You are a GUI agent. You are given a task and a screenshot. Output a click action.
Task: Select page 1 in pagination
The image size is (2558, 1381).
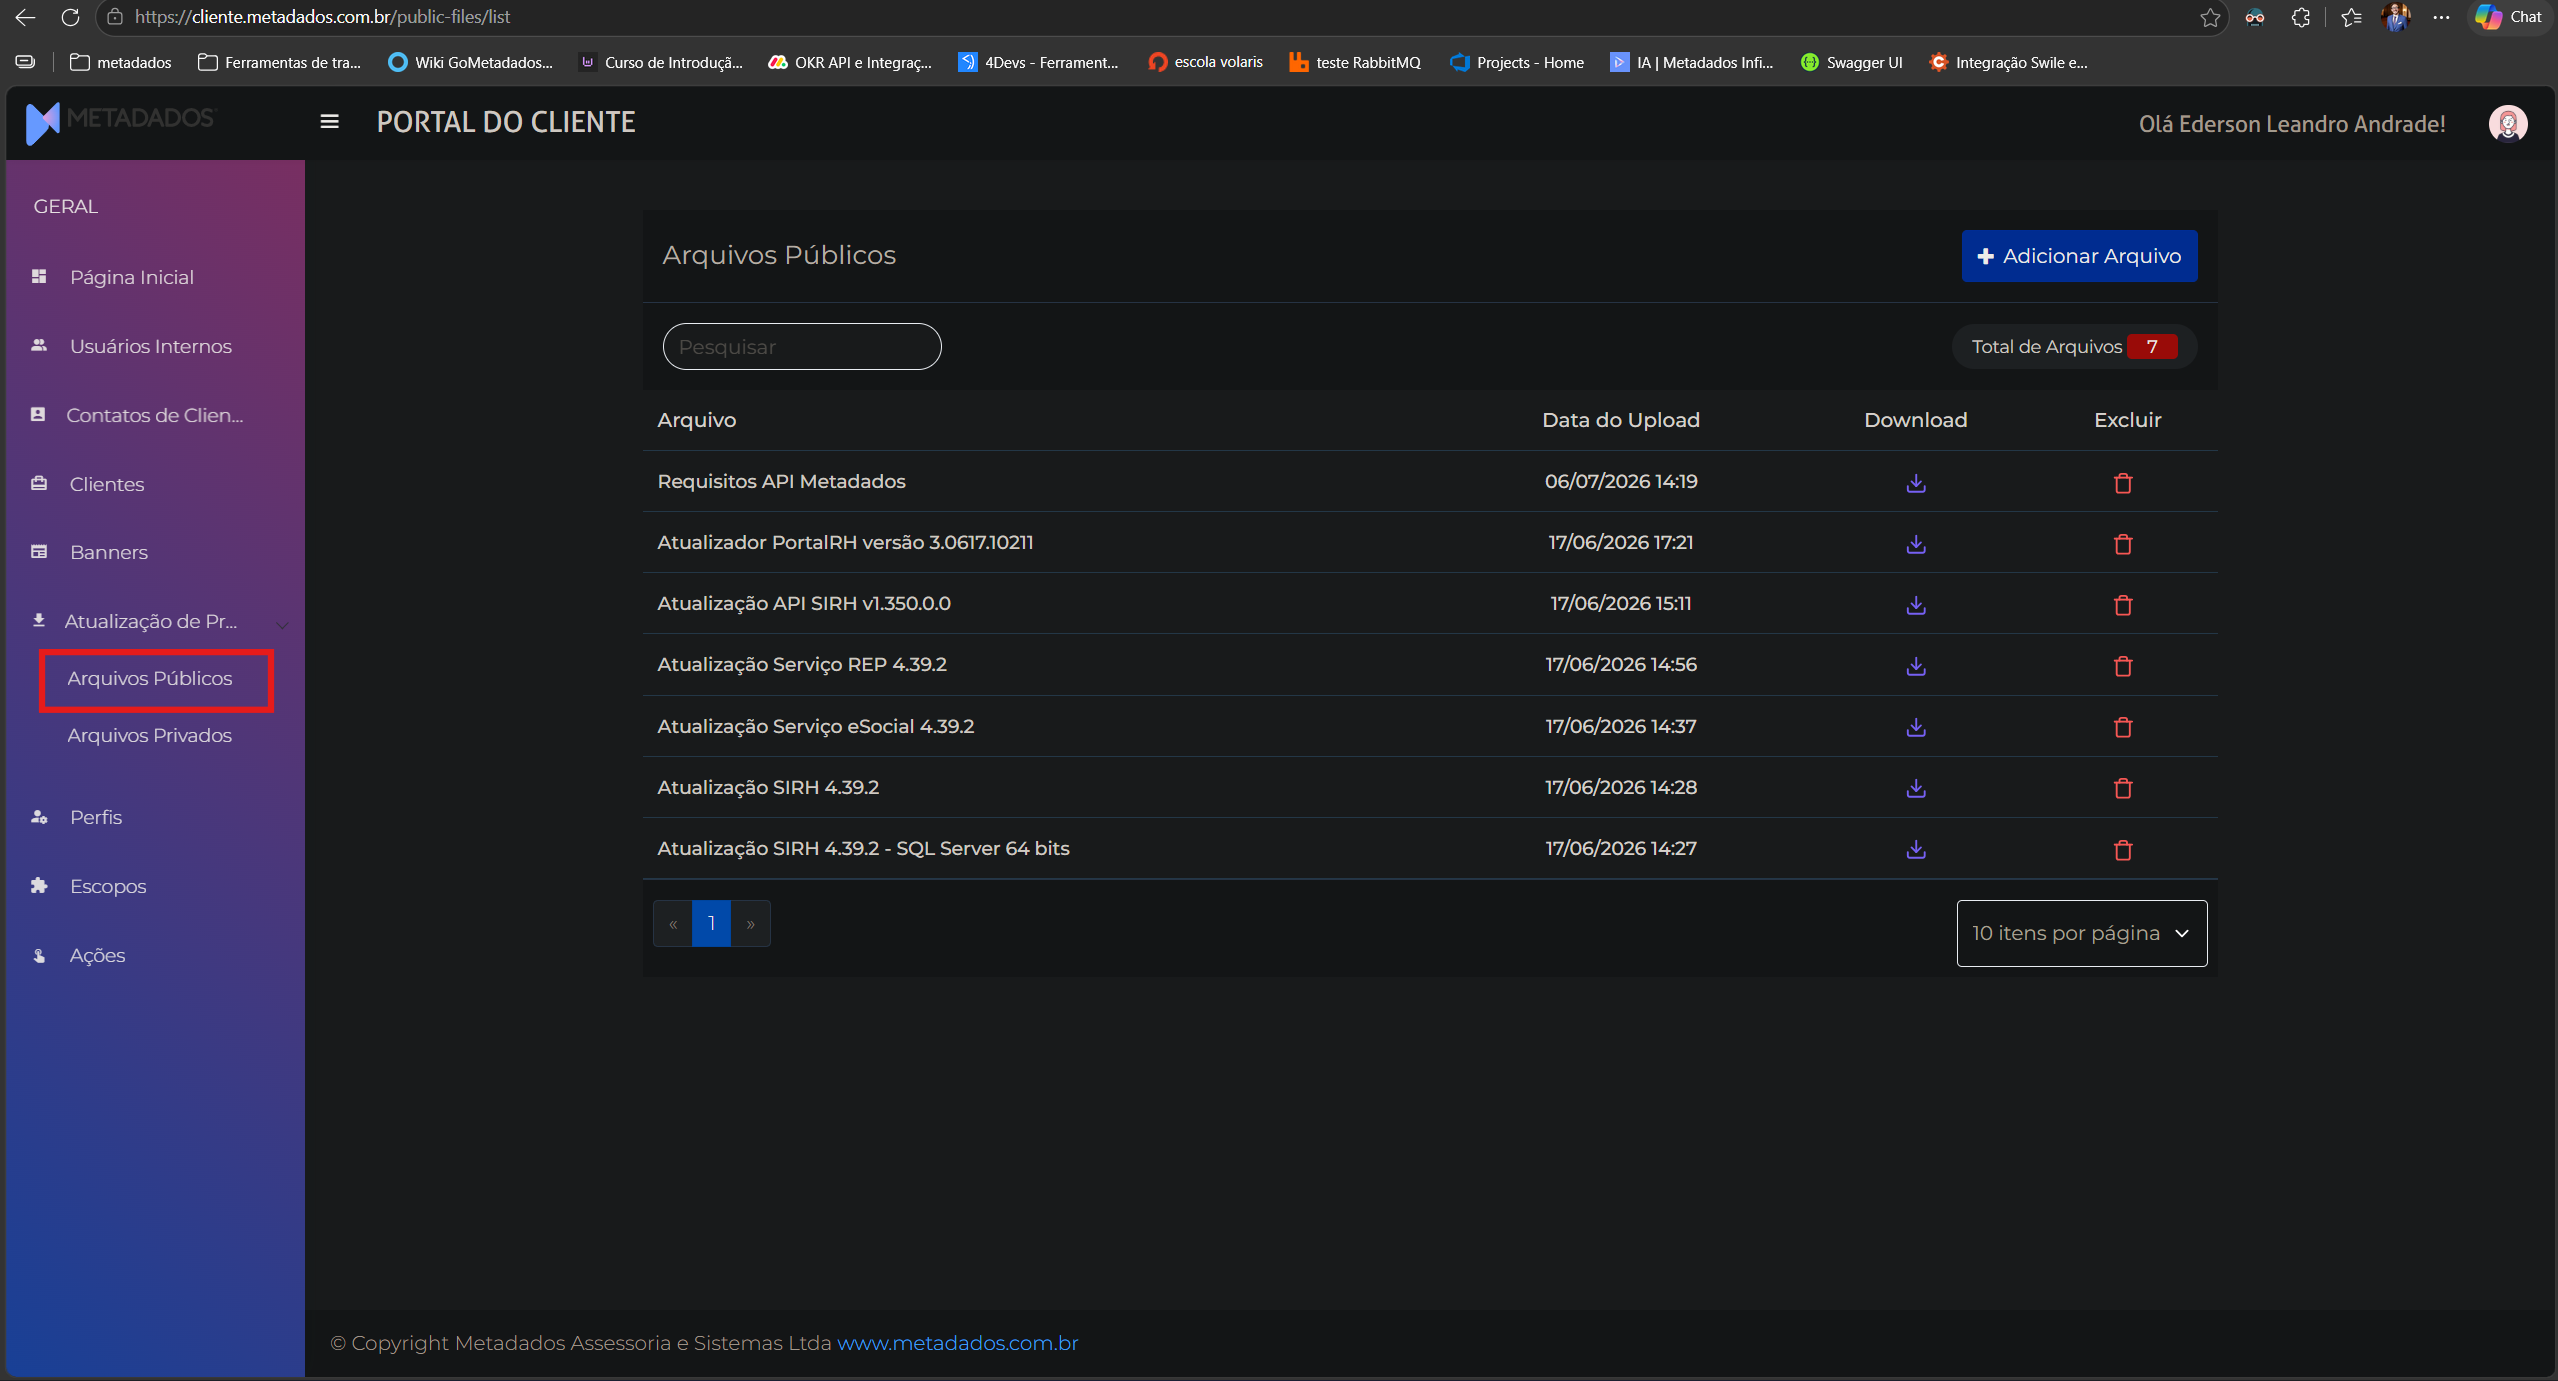pos(711,924)
